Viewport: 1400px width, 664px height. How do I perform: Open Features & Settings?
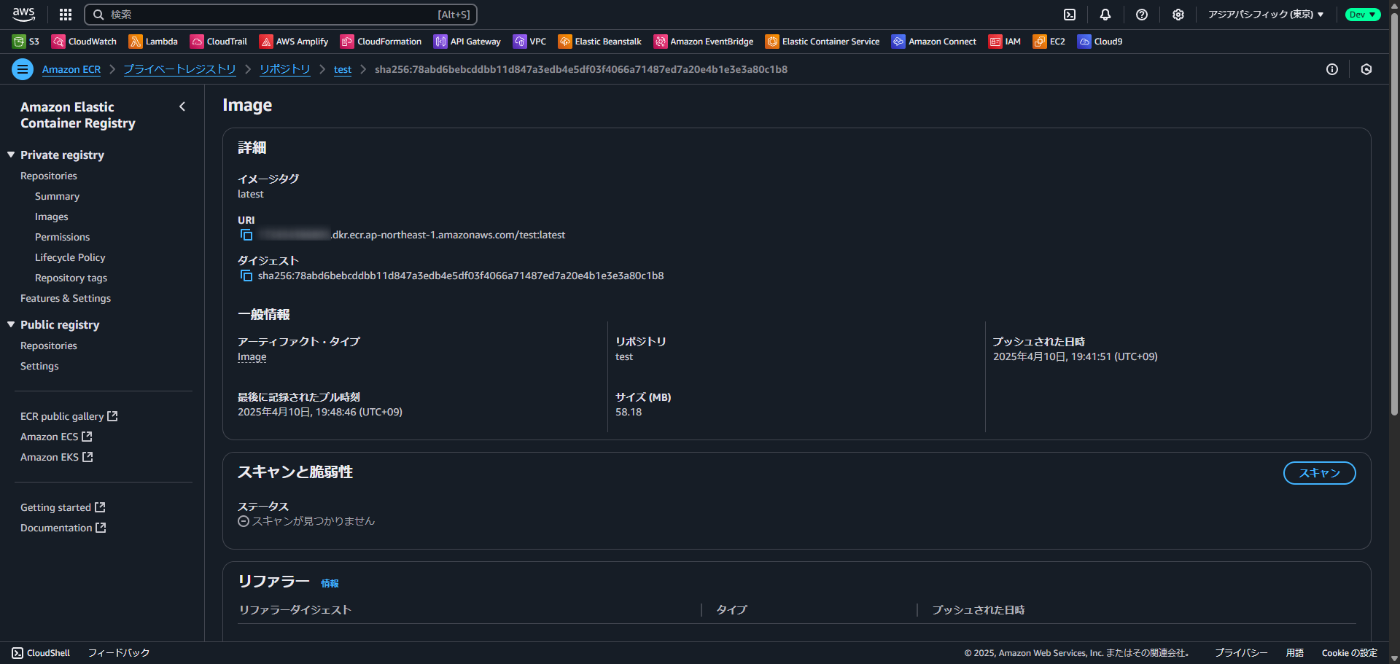[x=66, y=298]
